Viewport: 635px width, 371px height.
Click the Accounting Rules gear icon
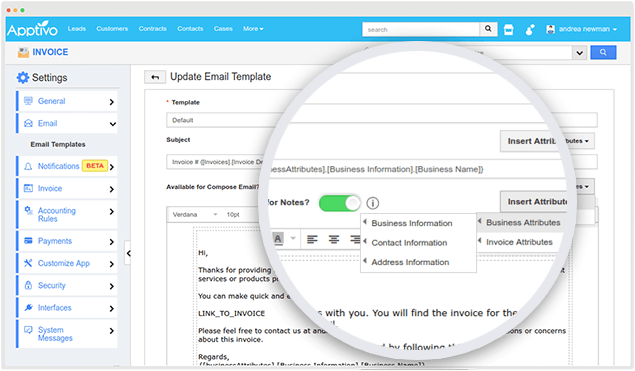[x=28, y=210]
